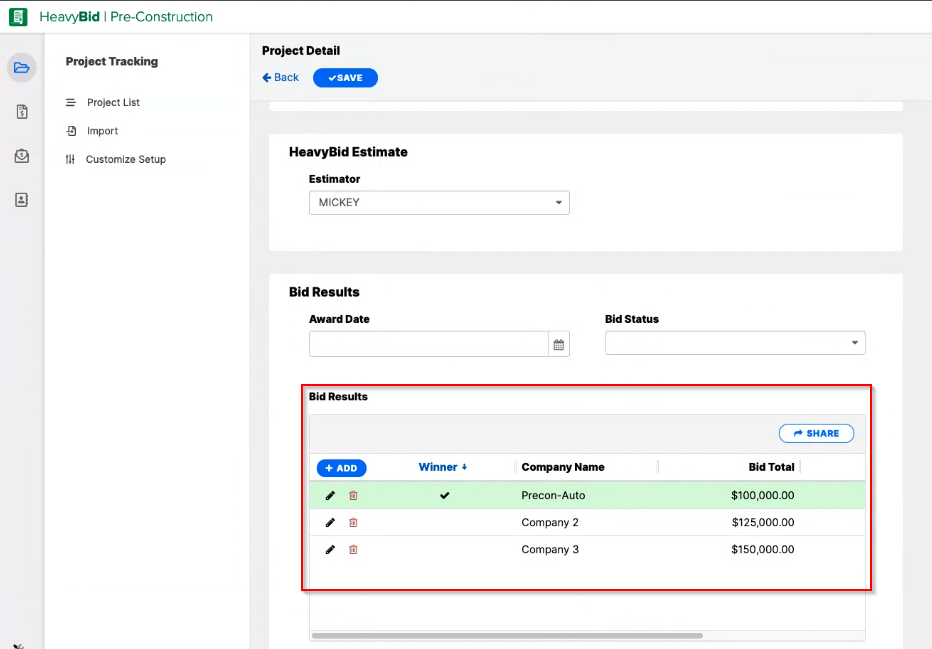
Task: Open the Bid Status dropdown
Action: (856, 343)
